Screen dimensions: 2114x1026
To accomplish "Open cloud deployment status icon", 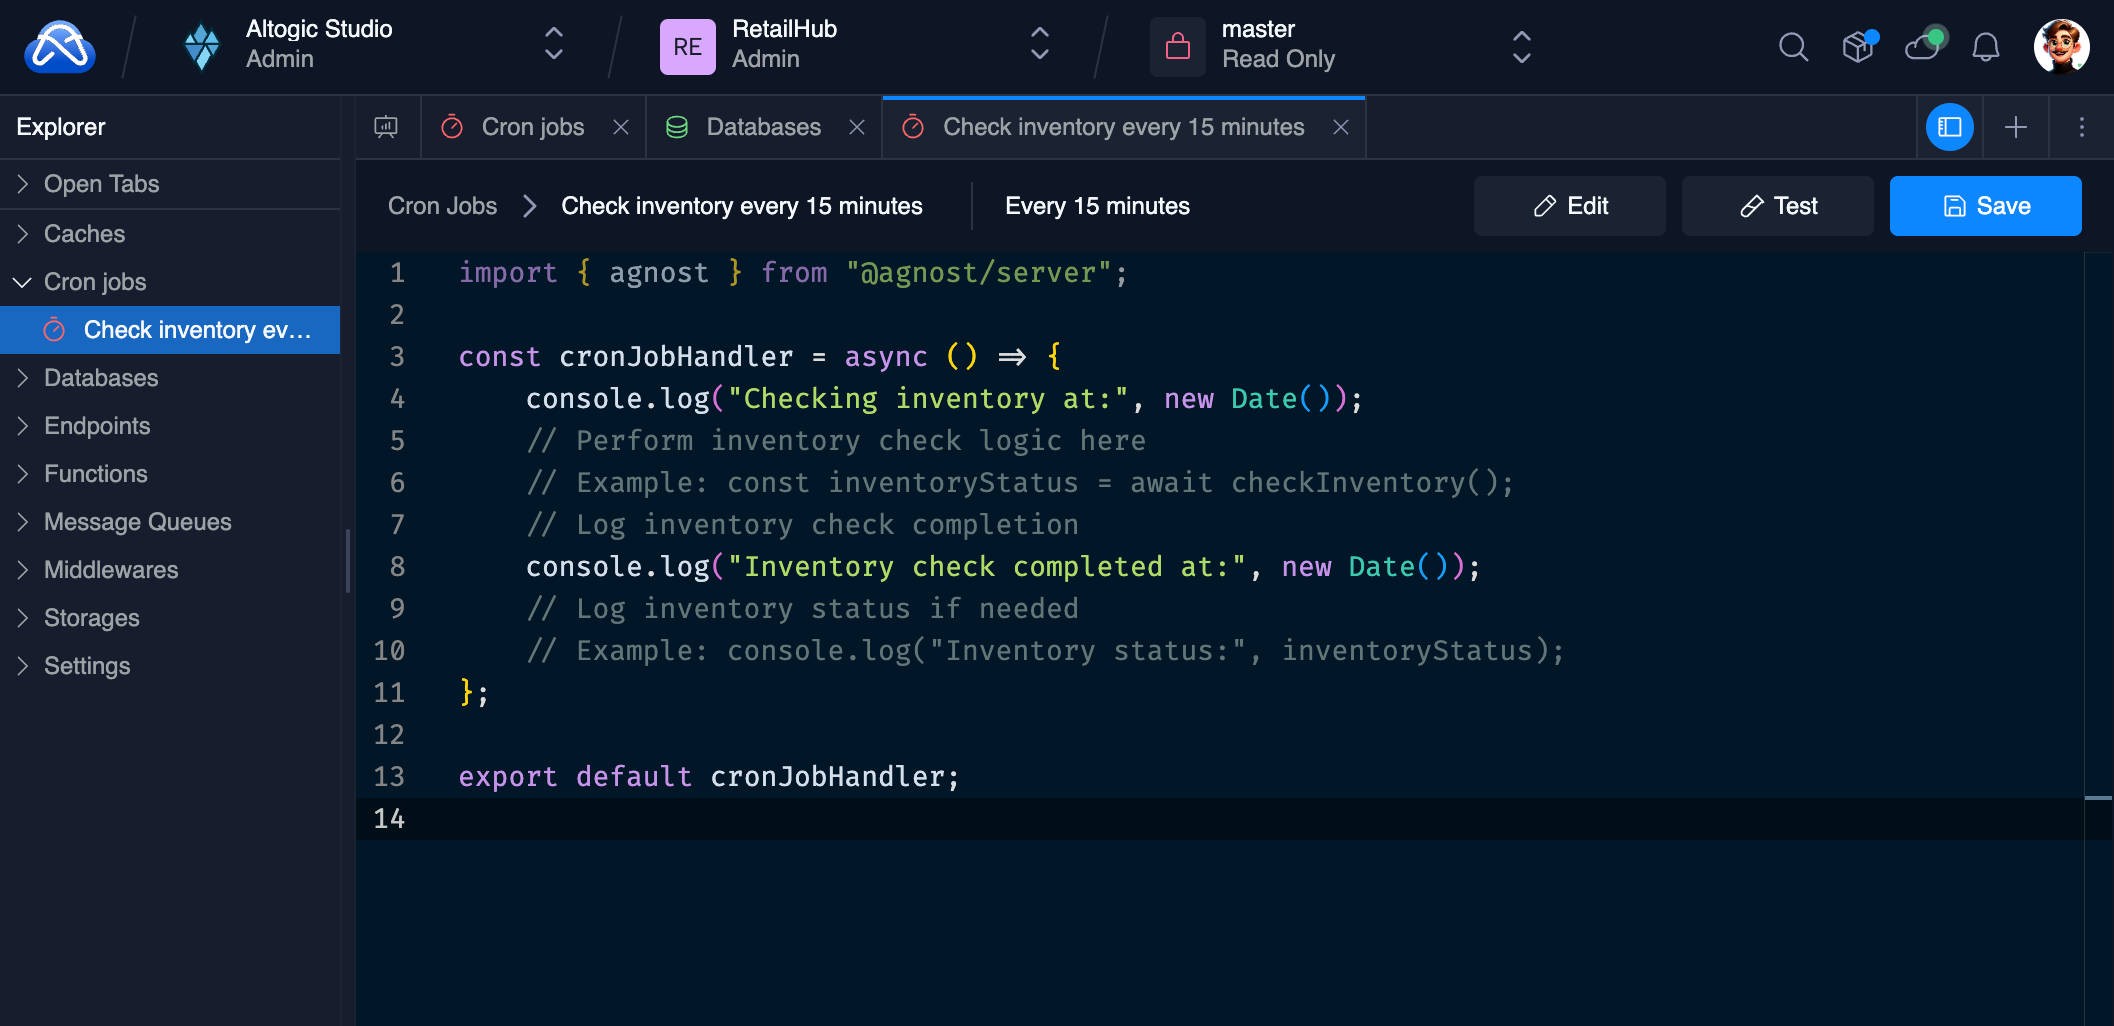I will click(1923, 47).
